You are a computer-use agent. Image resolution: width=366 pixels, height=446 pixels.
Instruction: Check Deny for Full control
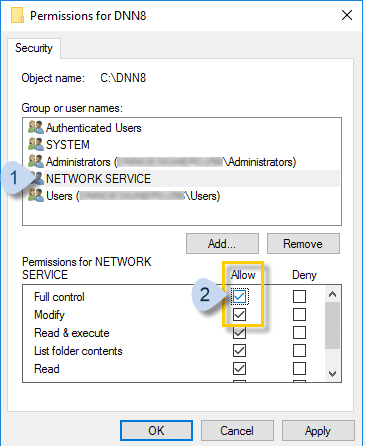pyautogui.click(x=299, y=296)
